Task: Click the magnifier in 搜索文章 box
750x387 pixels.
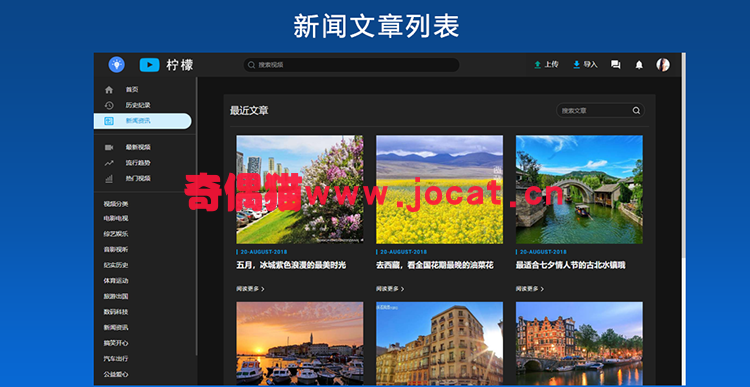Action: (636, 111)
